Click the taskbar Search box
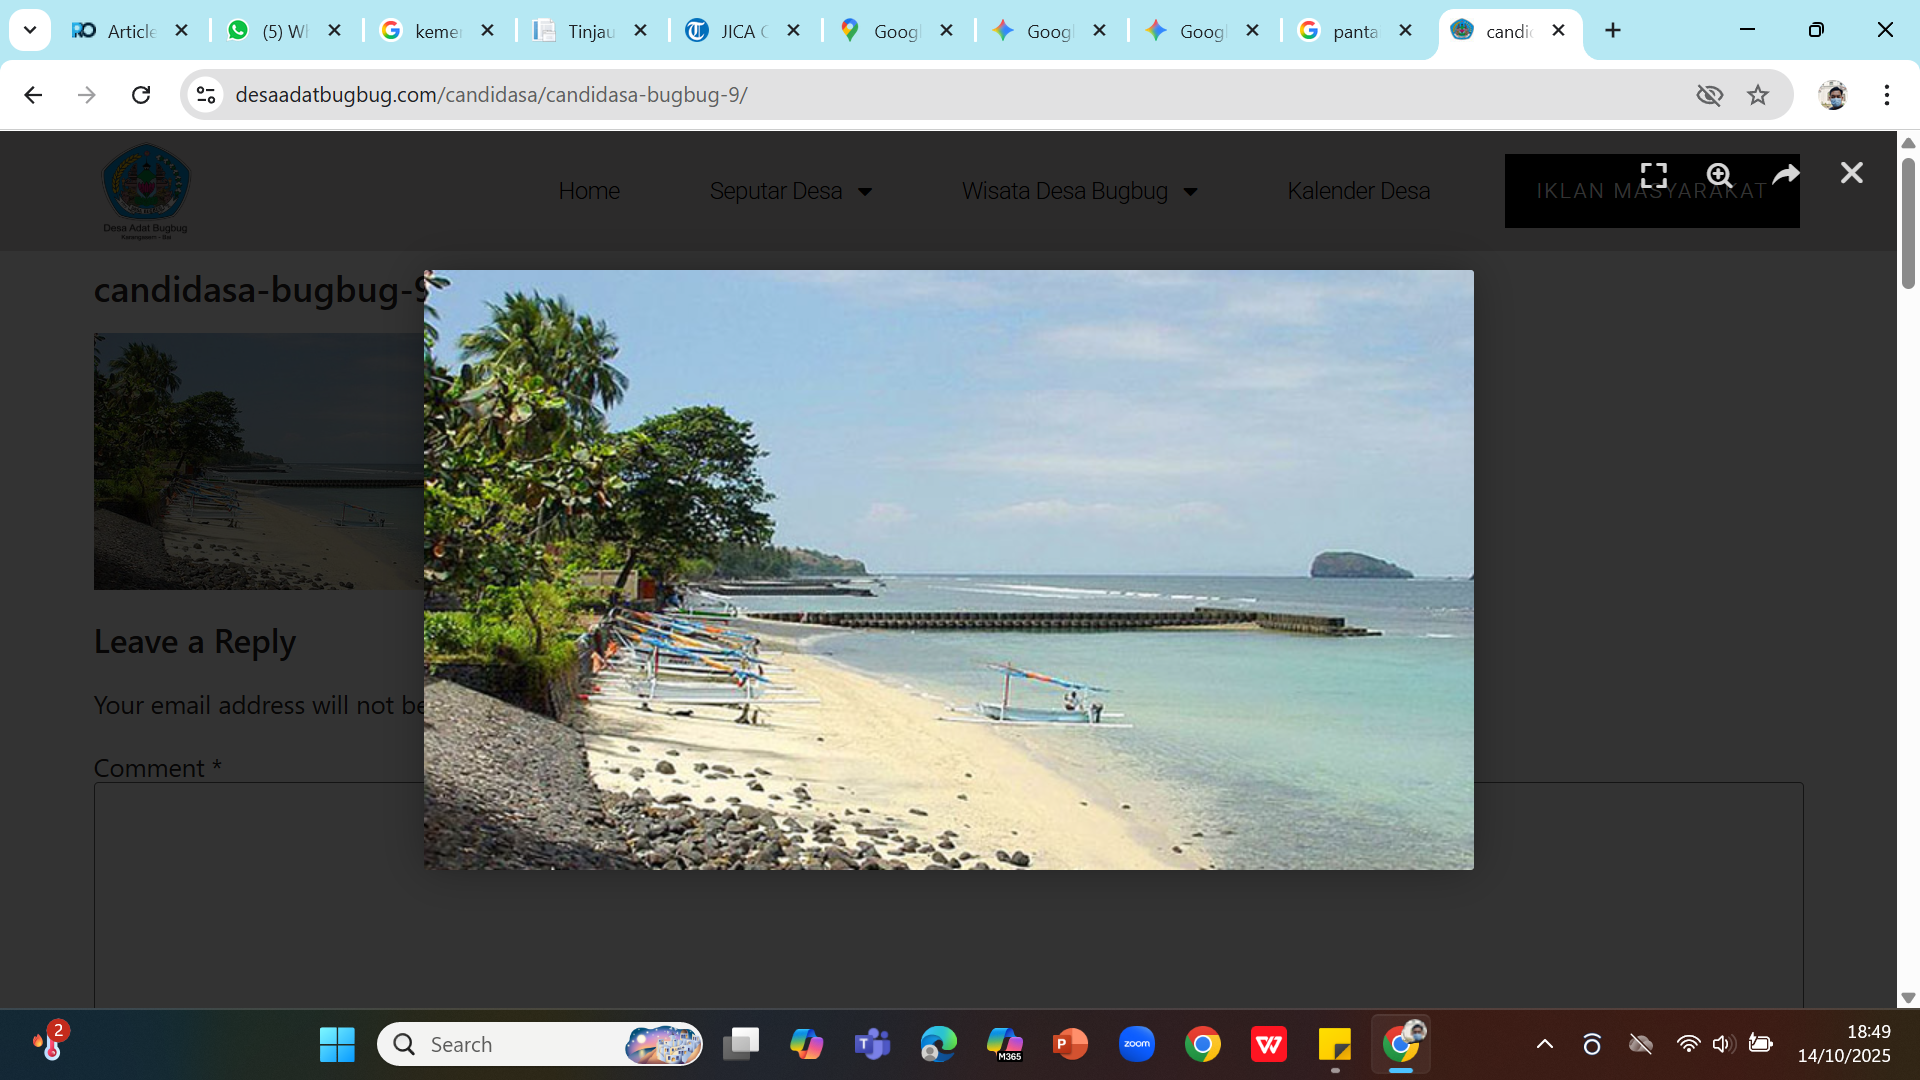This screenshot has height=1080, width=1920. click(x=540, y=1045)
